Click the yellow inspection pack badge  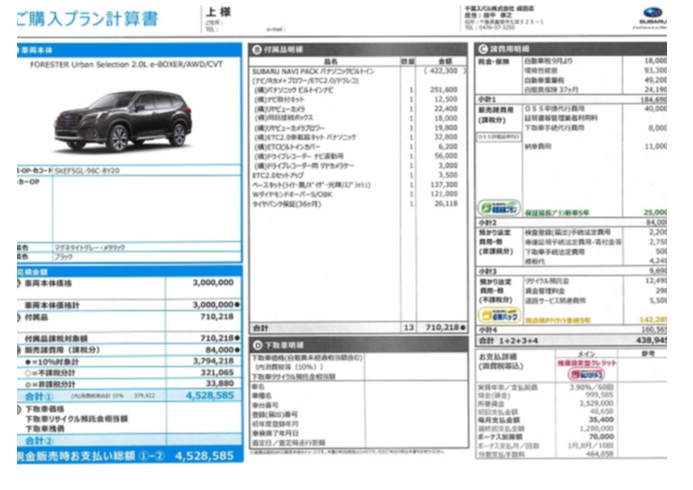tap(499, 315)
